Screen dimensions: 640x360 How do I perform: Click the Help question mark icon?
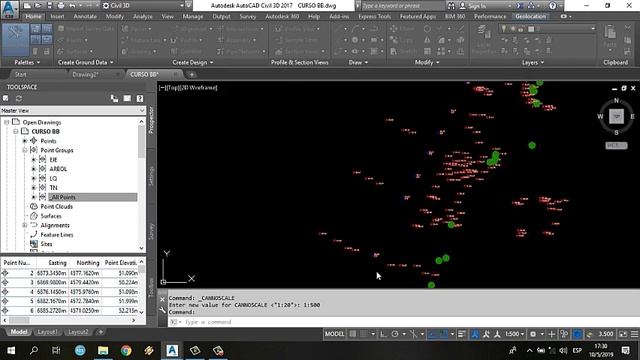(553, 6)
